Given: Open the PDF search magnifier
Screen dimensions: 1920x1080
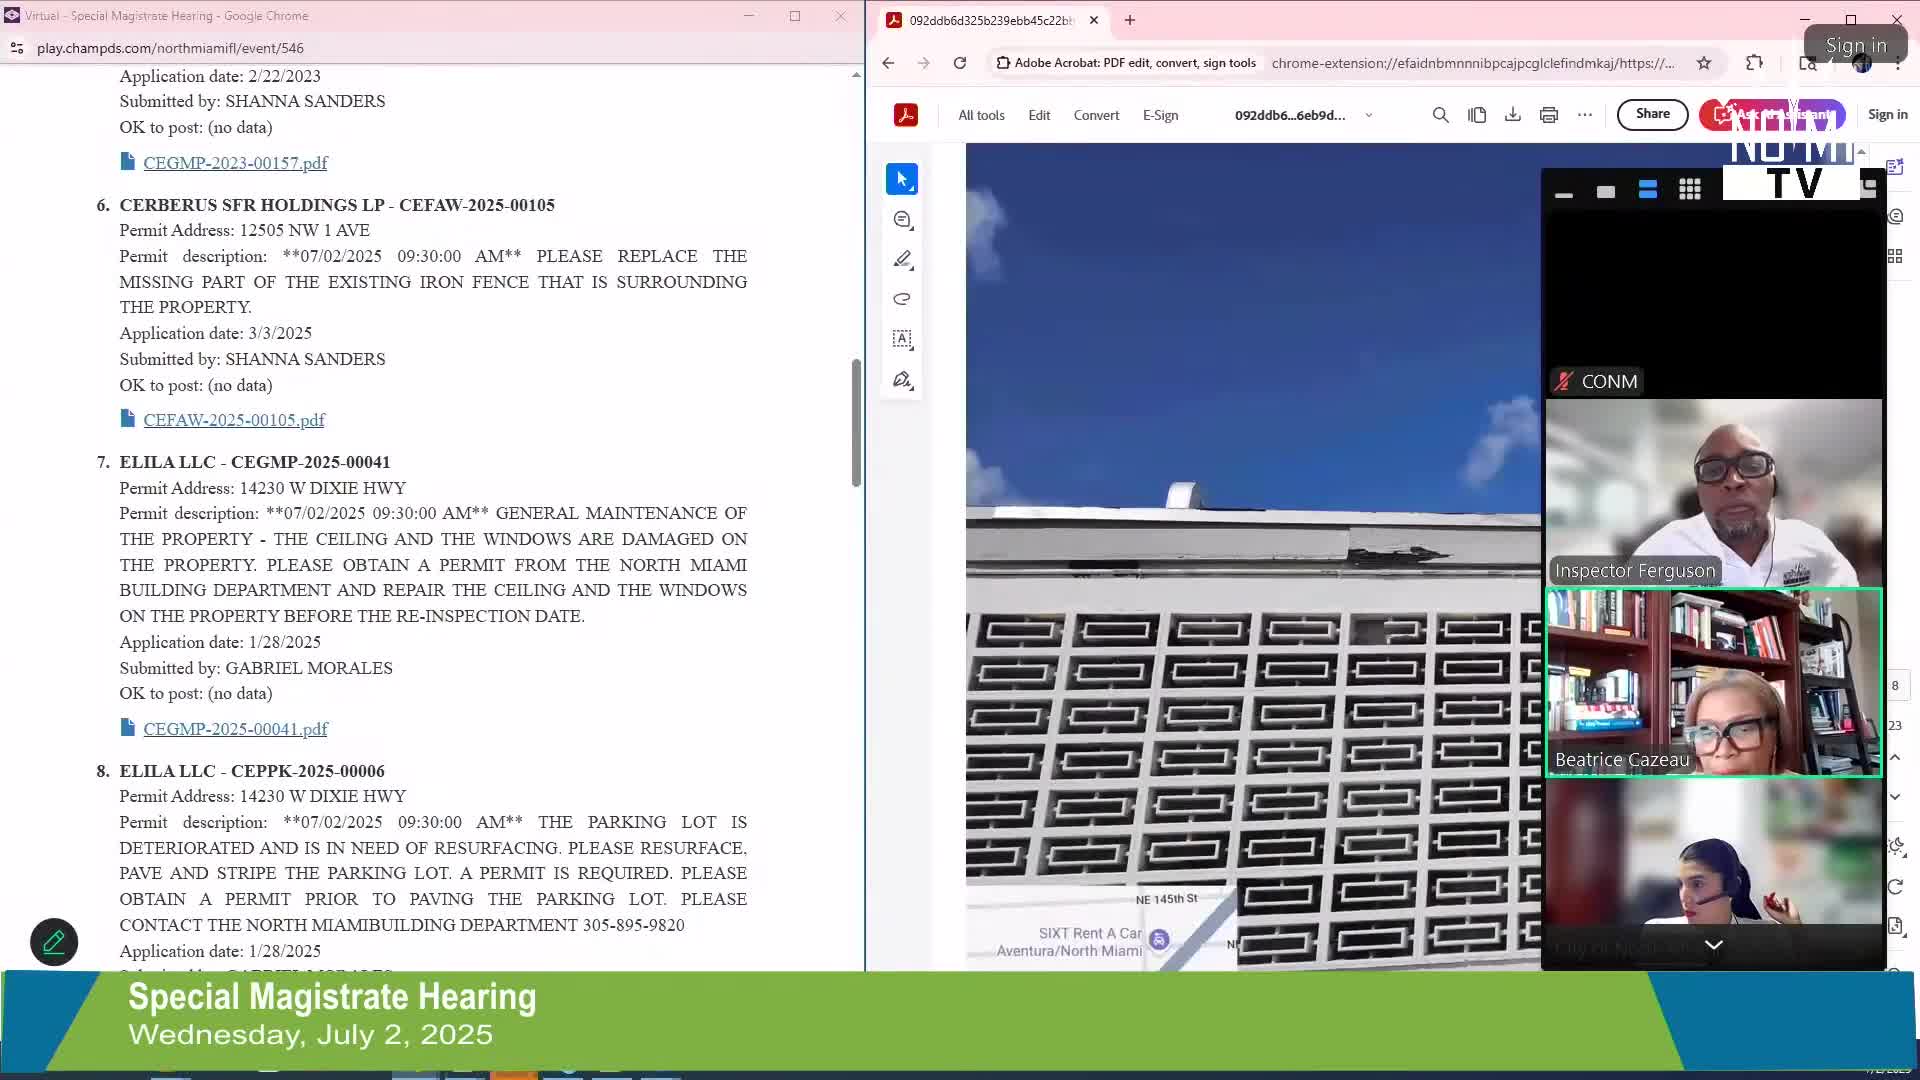Looking at the screenshot, I should [x=1440, y=115].
